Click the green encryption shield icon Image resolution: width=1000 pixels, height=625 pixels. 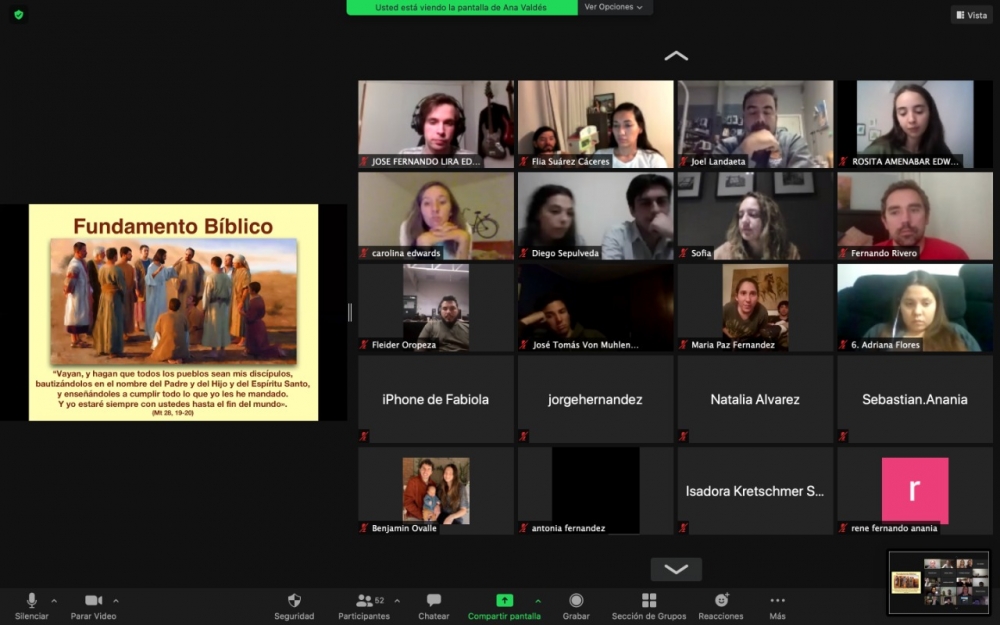(x=18, y=14)
